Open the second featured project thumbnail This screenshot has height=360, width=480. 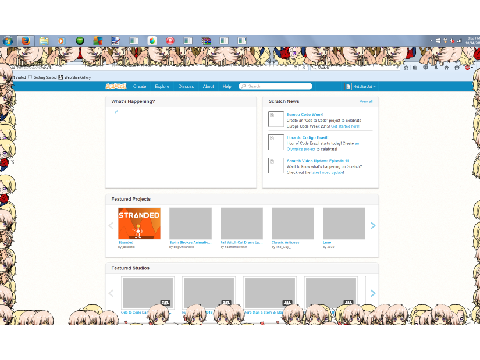(x=190, y=223)
